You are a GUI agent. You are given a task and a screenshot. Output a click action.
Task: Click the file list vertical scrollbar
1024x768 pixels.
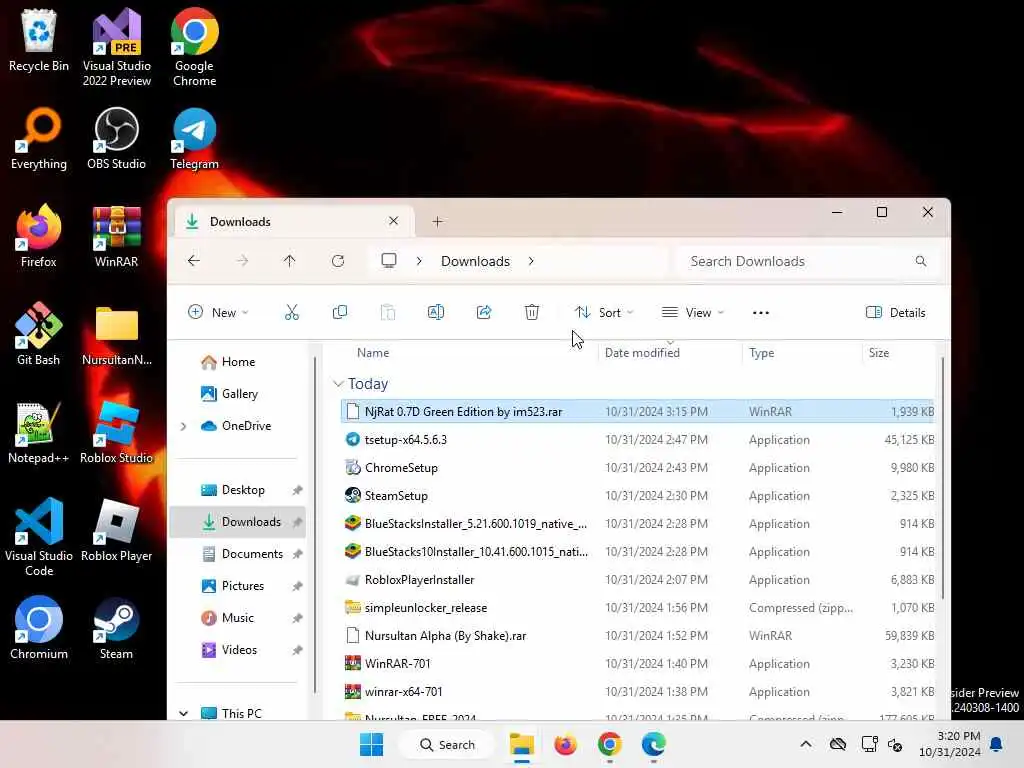(x=942, y=479)
